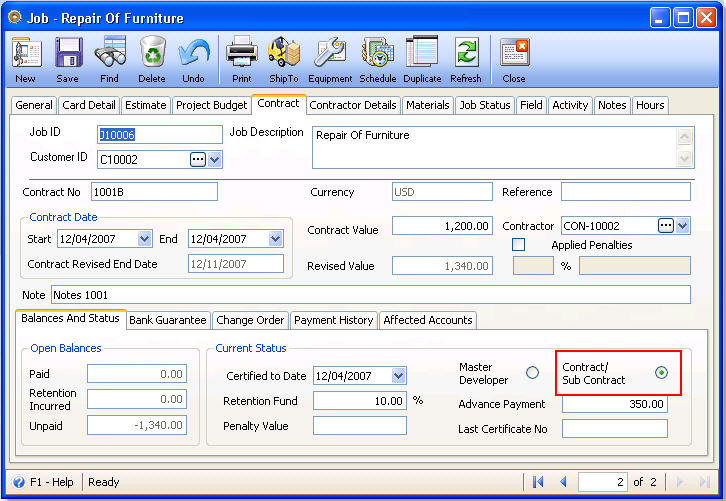Duplicate the job record
The height and width of the screenshot is (501, 726).
[422, 52]
